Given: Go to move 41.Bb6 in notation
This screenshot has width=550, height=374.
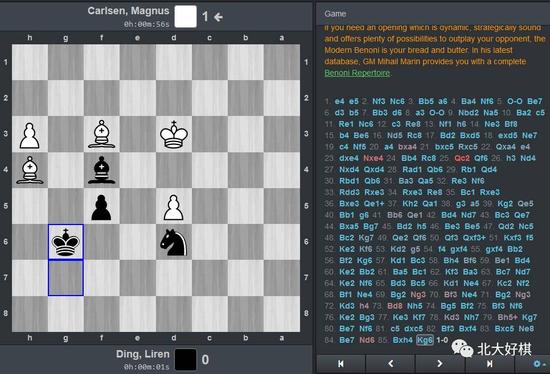Looking at the screenshot, I should pyautogui.click(x=395, y=215).
